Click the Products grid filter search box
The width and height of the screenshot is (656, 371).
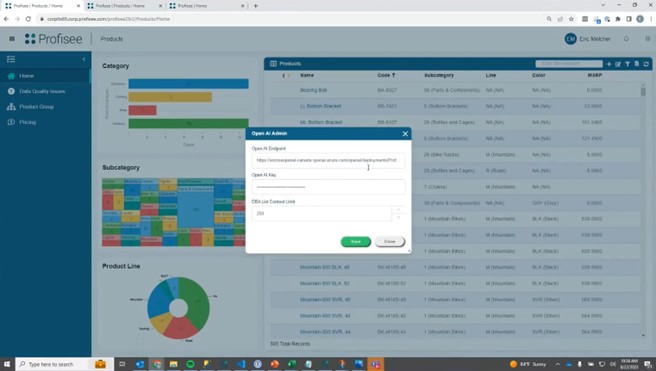[569, 64]
